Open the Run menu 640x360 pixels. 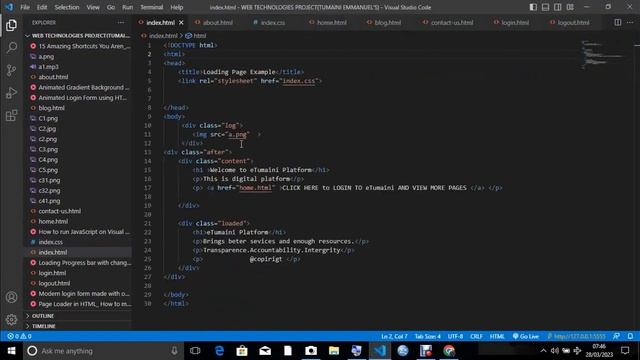(x=127, y=7)
